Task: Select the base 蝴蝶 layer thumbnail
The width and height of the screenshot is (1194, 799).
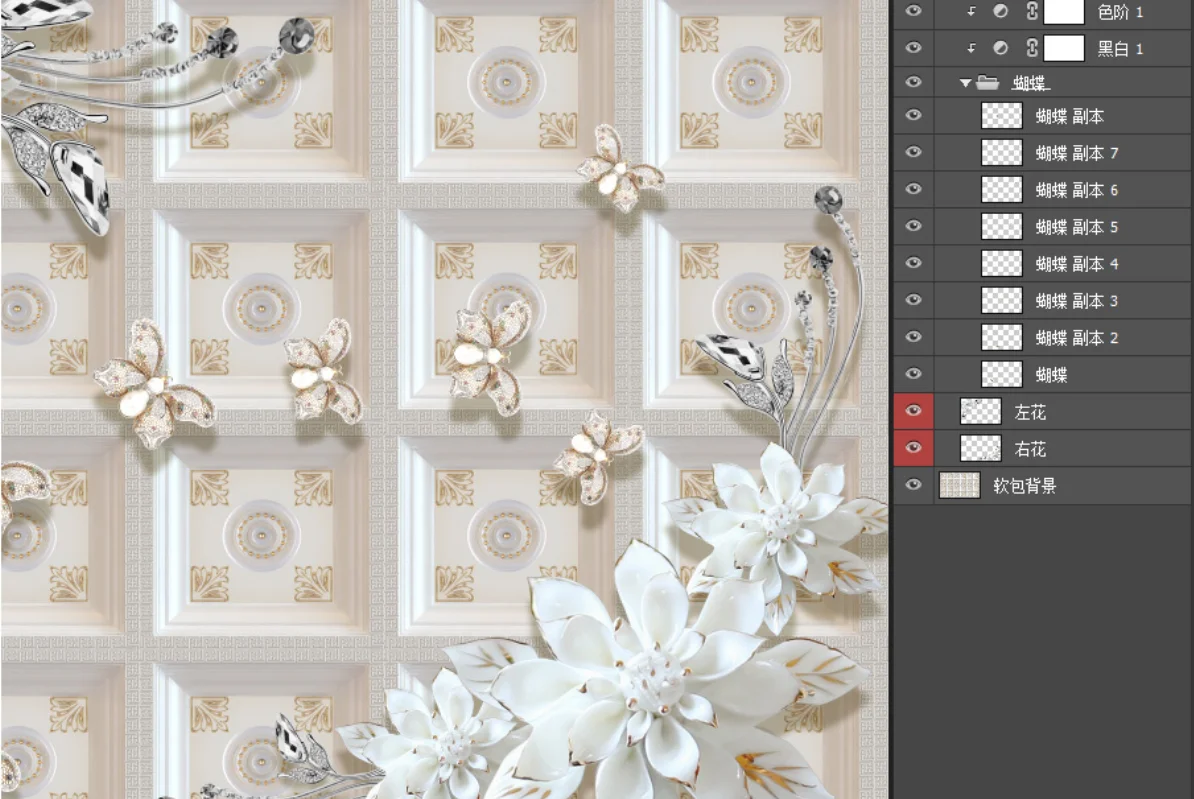Action: tap(1001, 374)
